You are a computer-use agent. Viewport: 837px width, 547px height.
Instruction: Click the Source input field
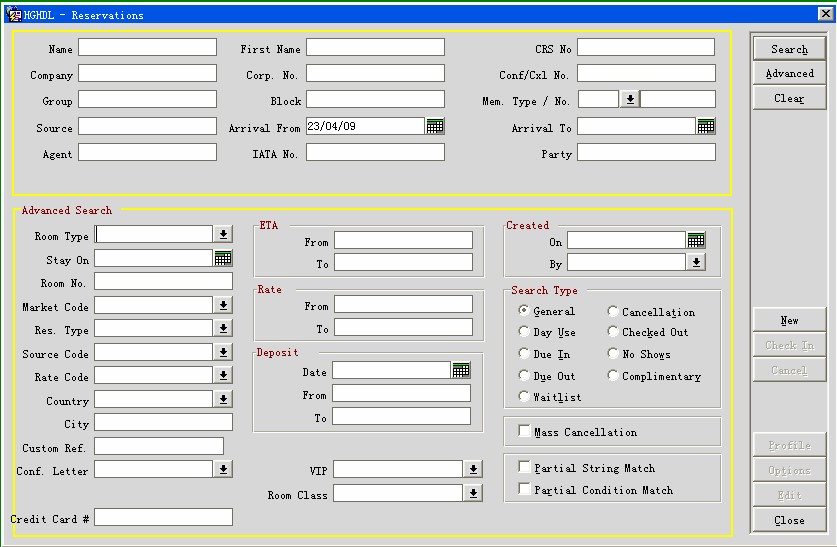tap(147, 126)
